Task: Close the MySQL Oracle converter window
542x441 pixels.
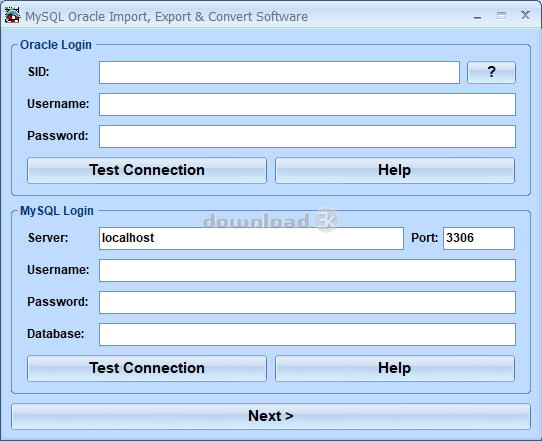Action: 525,15
